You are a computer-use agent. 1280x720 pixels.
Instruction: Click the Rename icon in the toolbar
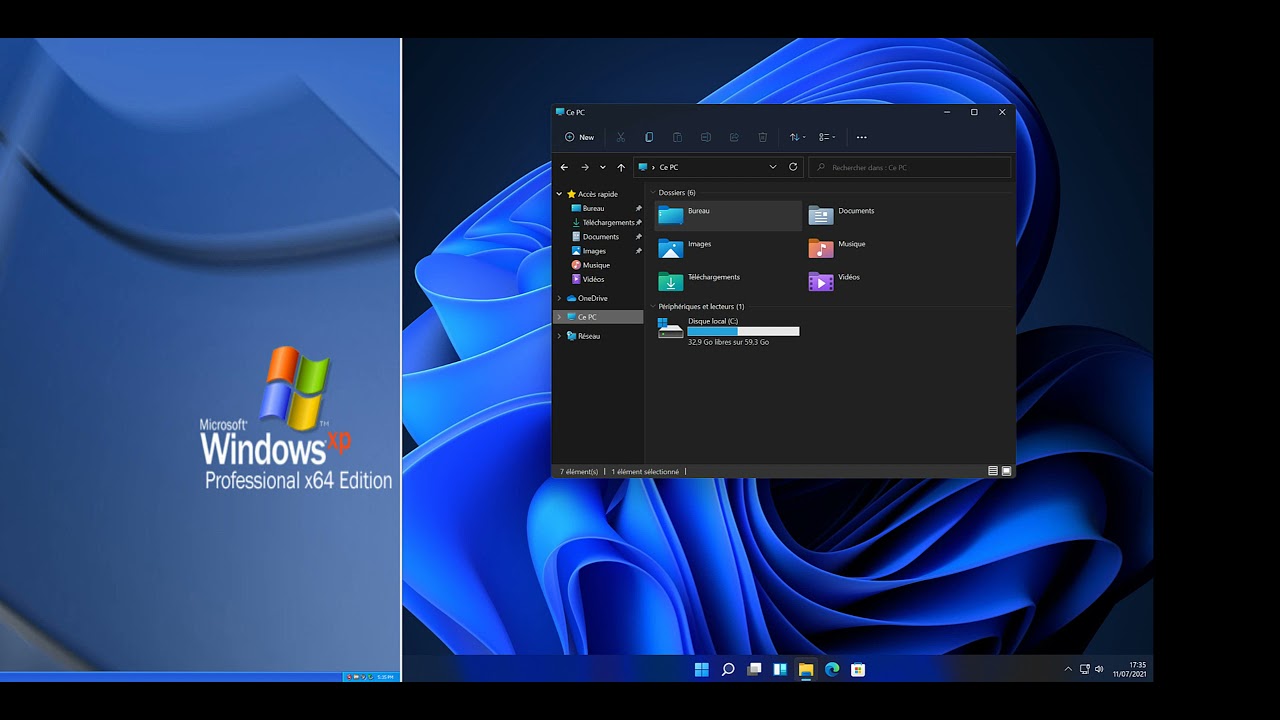[x=706, y=137]
